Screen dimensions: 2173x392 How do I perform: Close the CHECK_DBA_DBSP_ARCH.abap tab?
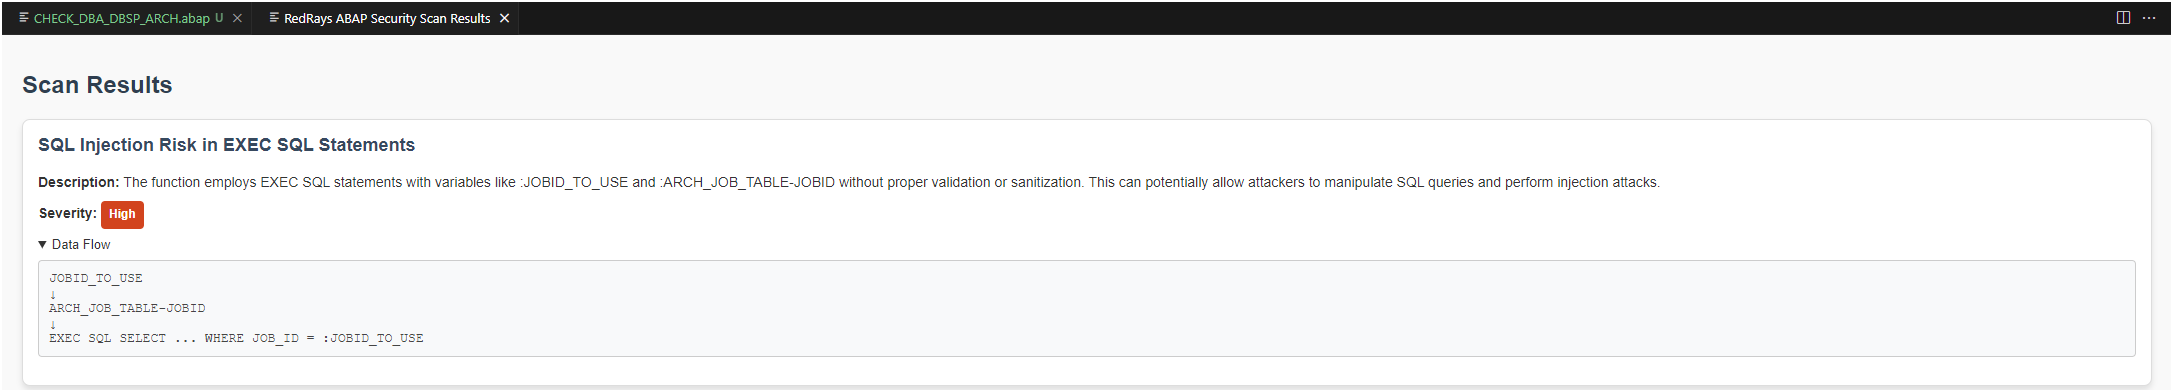pyautogui.click(x=237, y=18)
